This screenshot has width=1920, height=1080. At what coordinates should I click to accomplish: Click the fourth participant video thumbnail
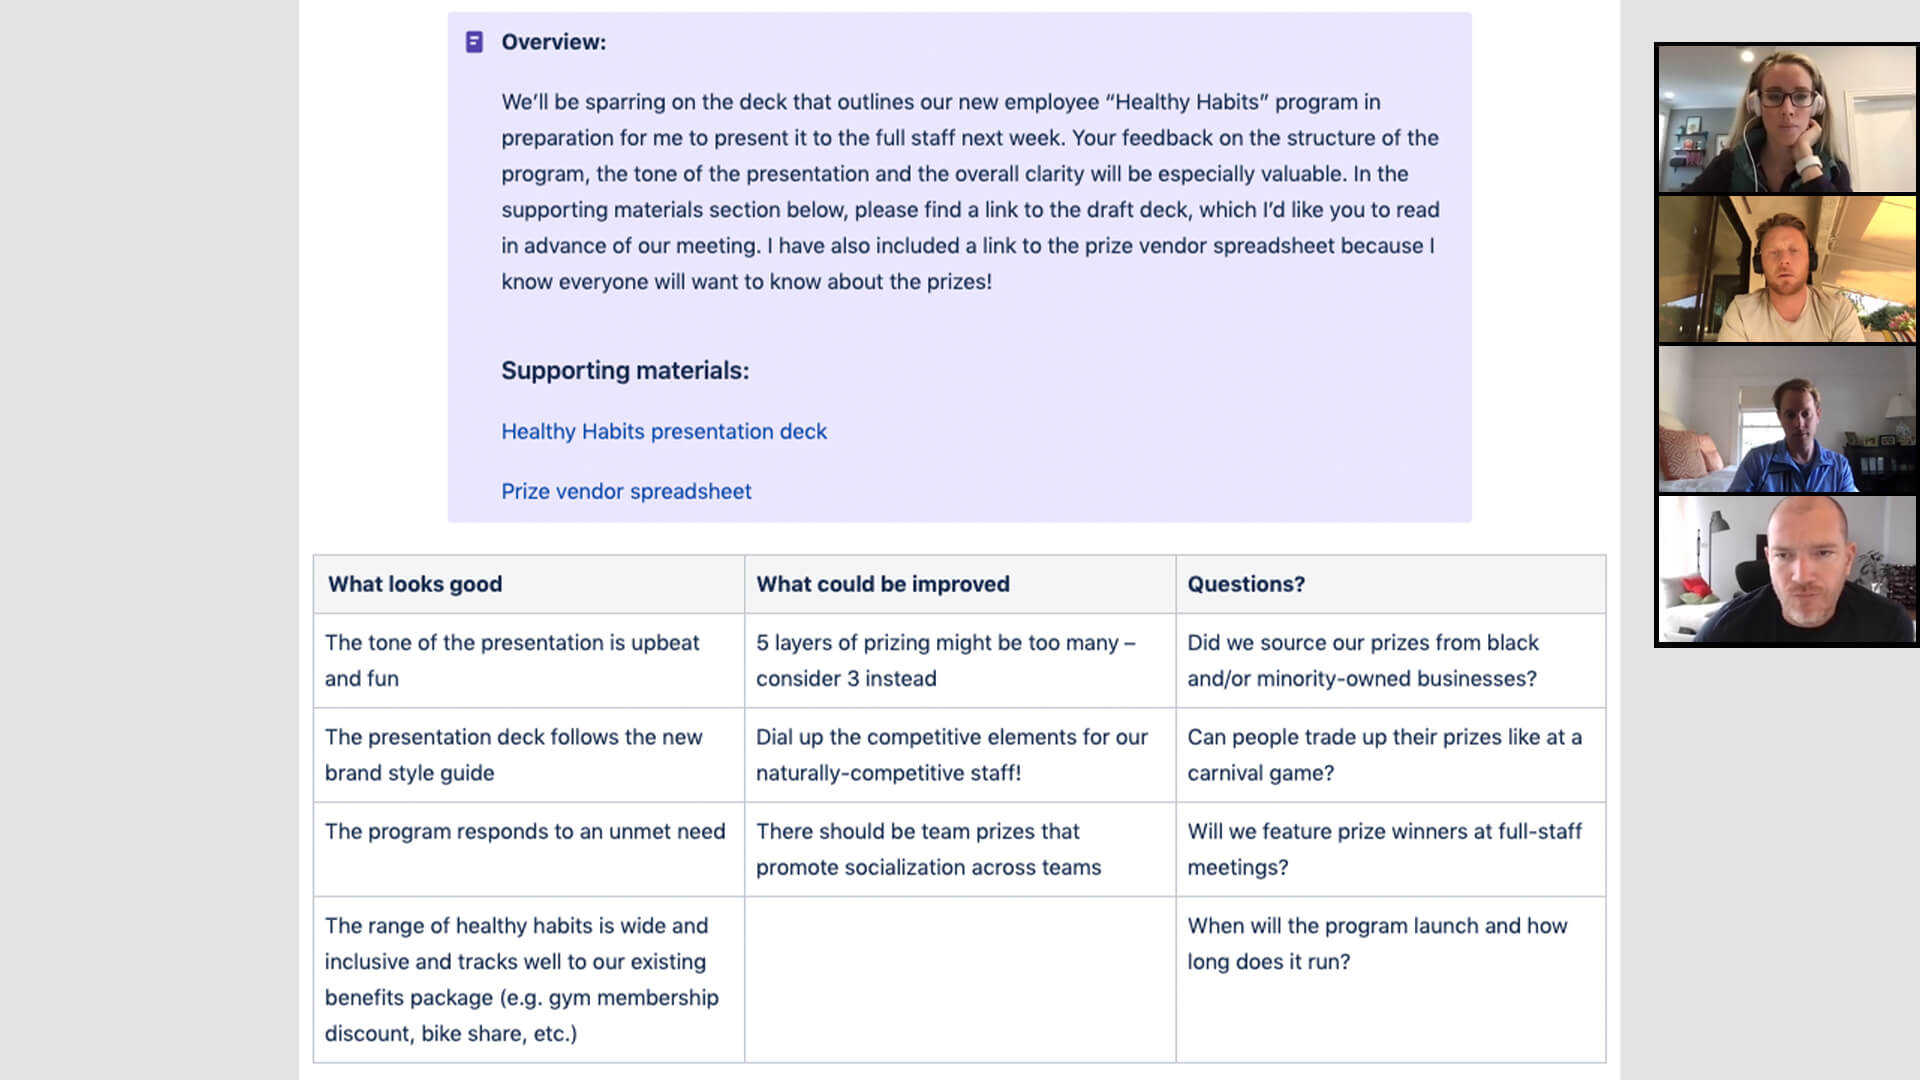(1787, 570)
